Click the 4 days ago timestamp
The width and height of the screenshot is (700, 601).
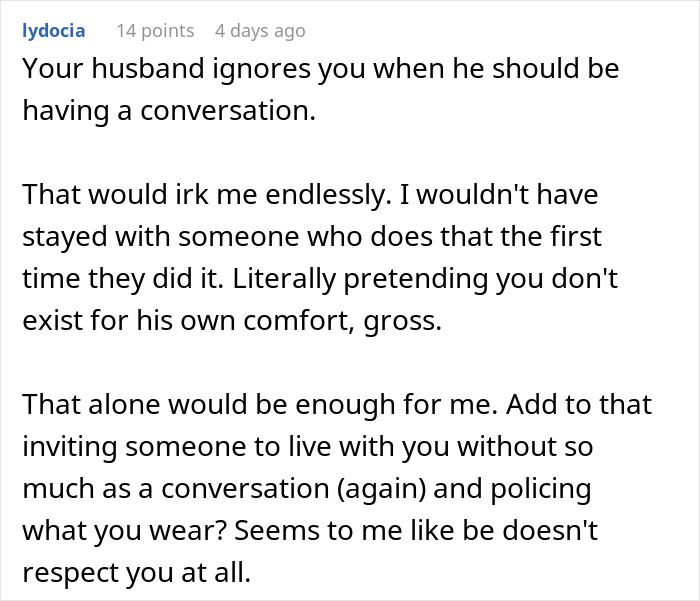[x=260, y=31]
